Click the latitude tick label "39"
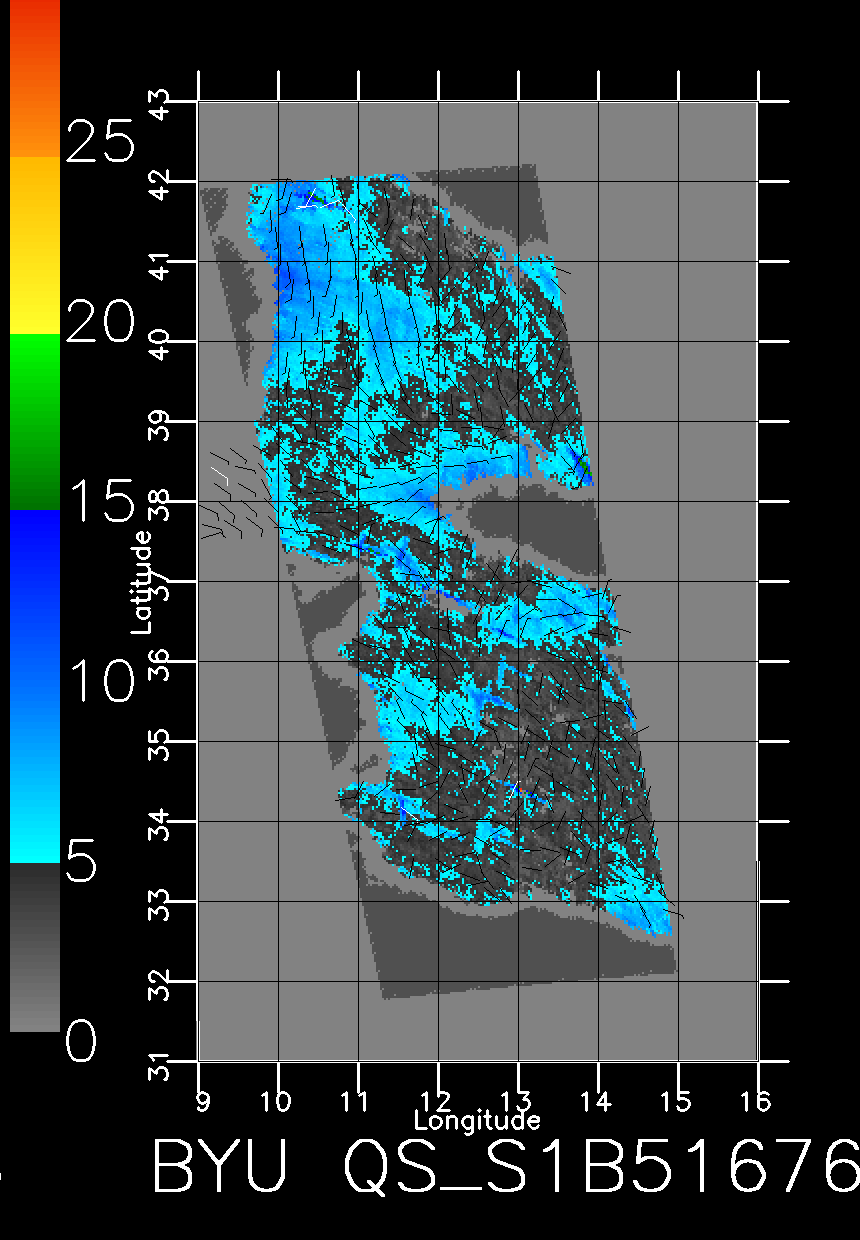This screenshot has height=1240, width=860. (x=160, y=424)
